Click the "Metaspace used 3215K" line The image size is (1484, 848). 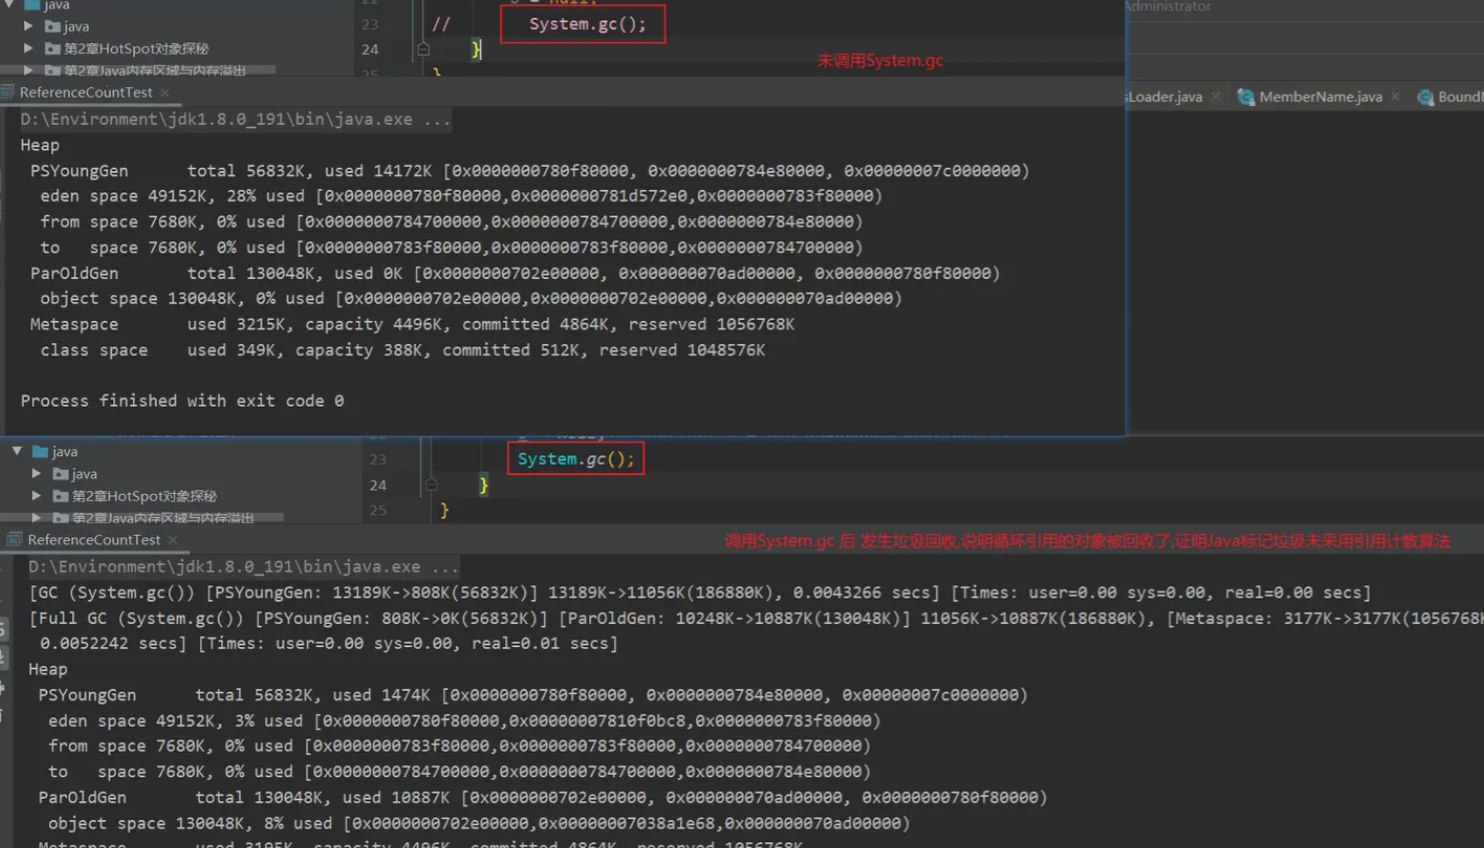(412, 324)
